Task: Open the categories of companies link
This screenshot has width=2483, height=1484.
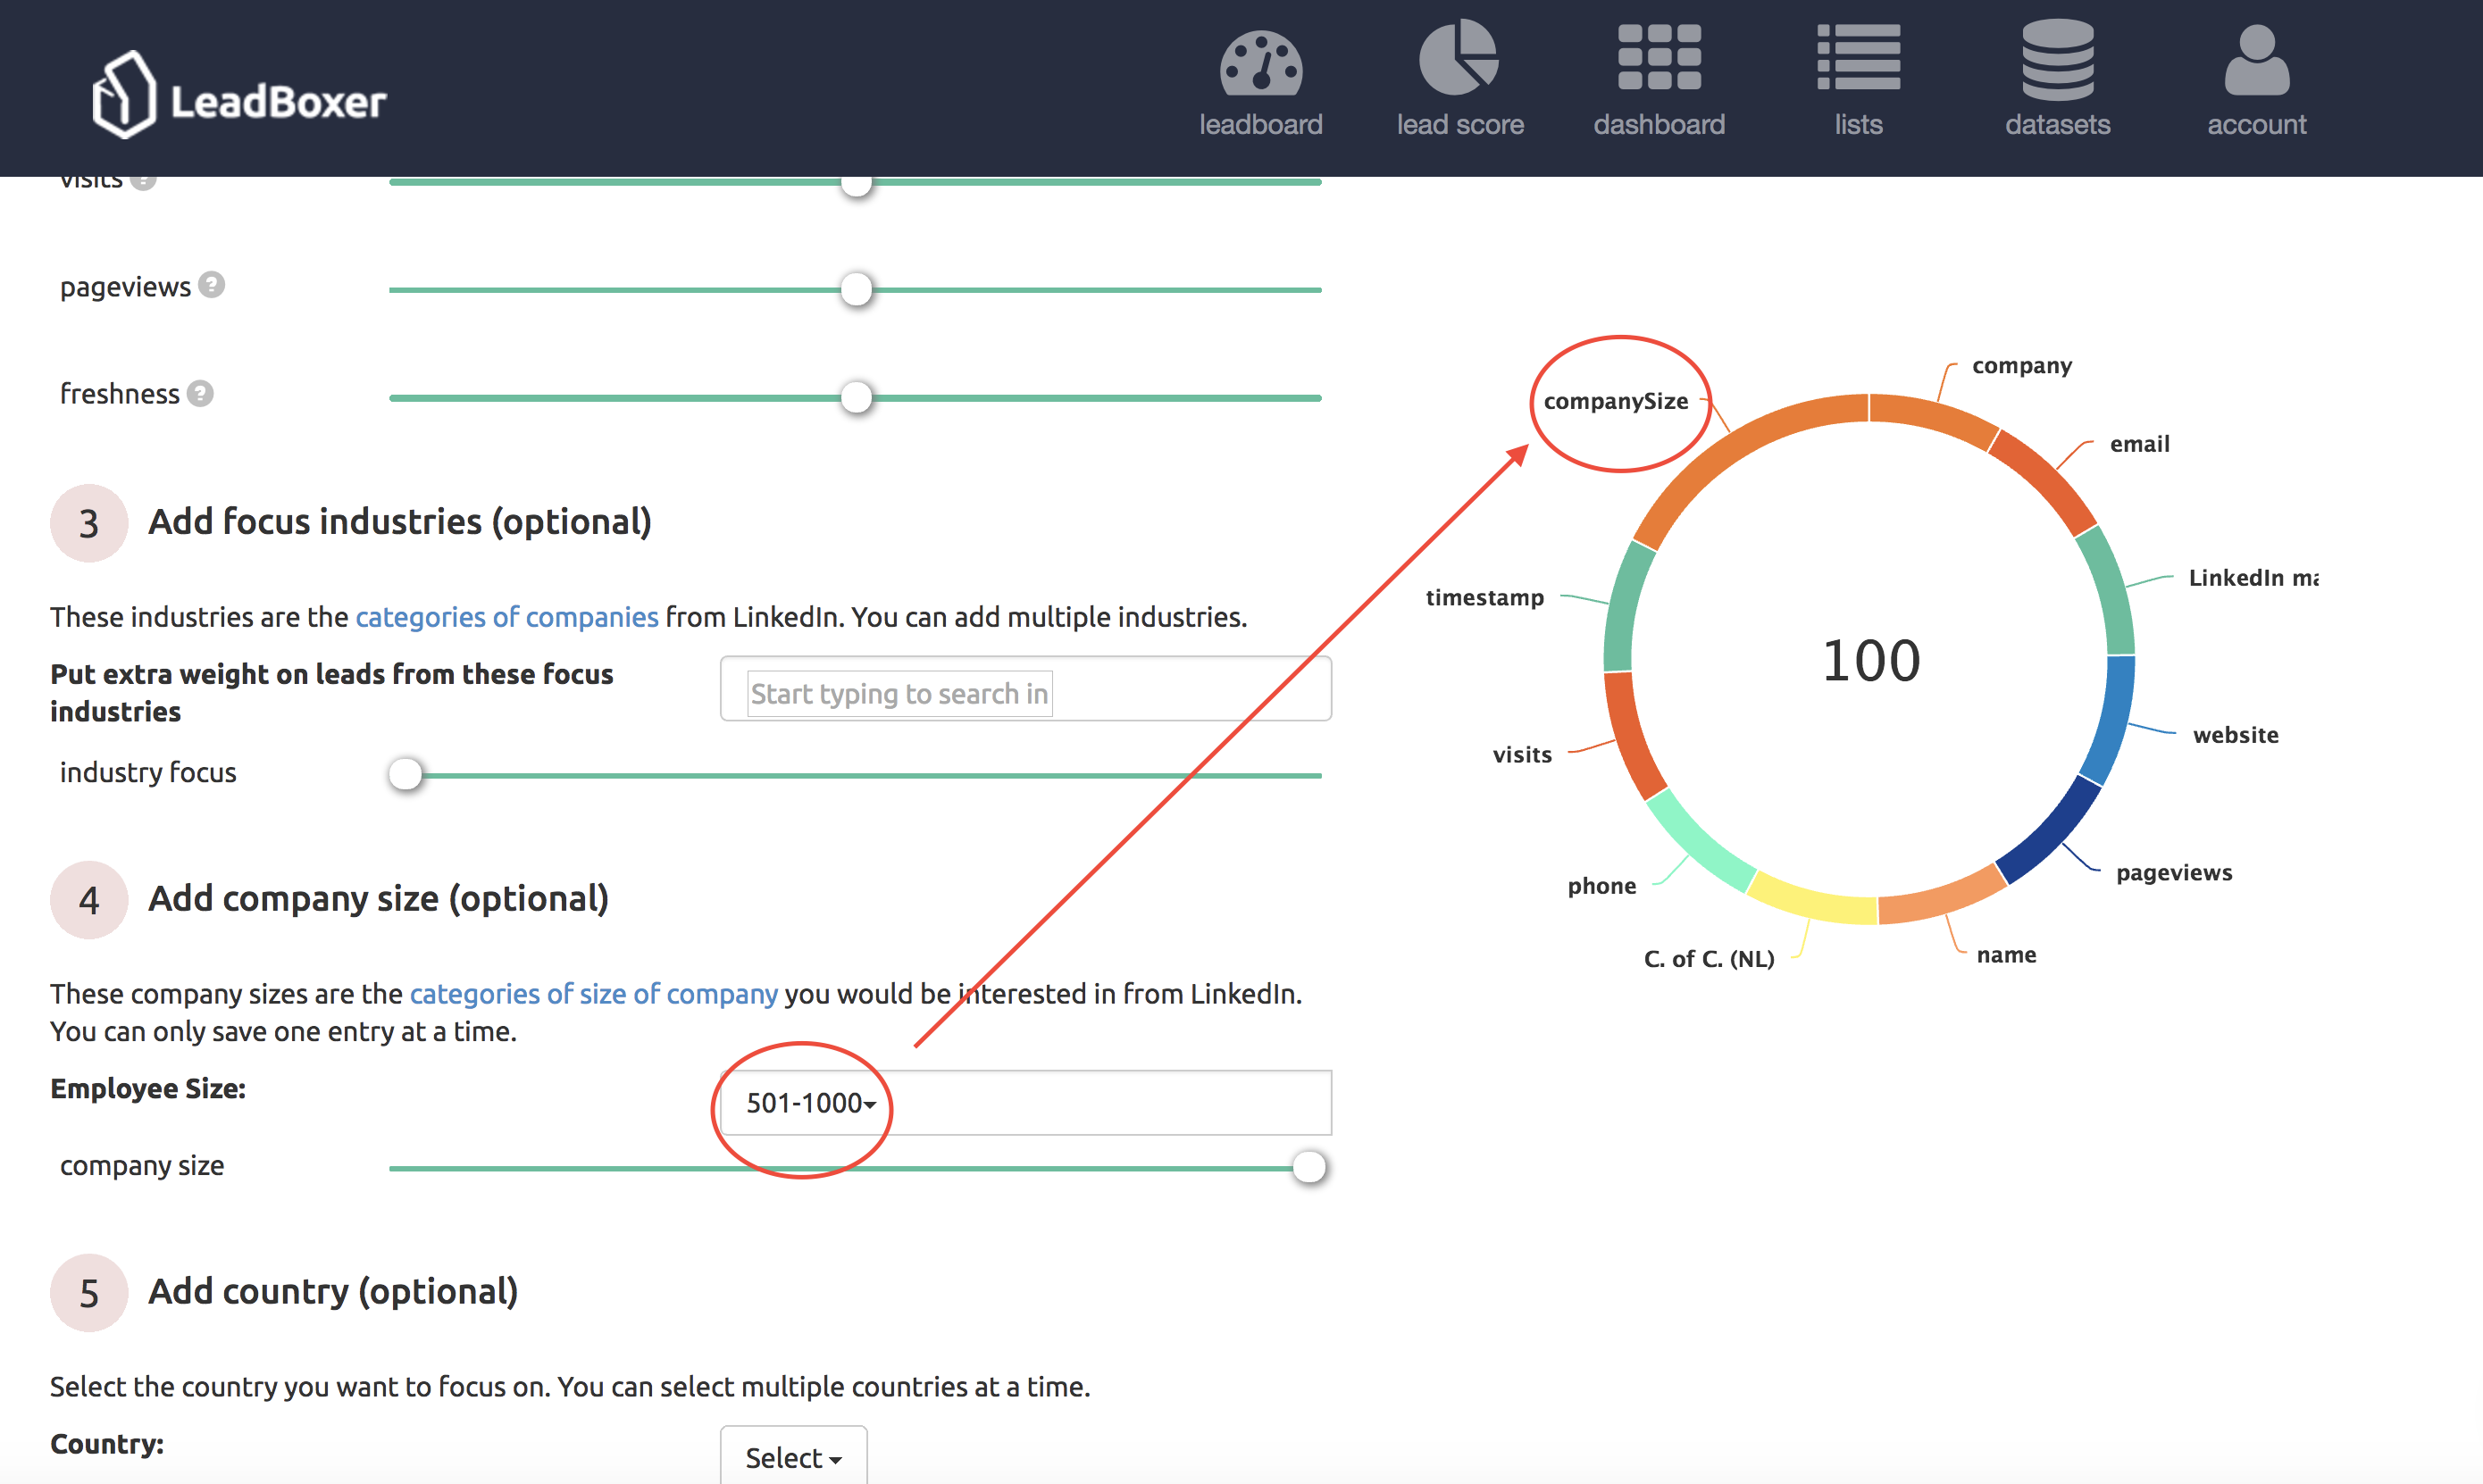Action: 506,617
